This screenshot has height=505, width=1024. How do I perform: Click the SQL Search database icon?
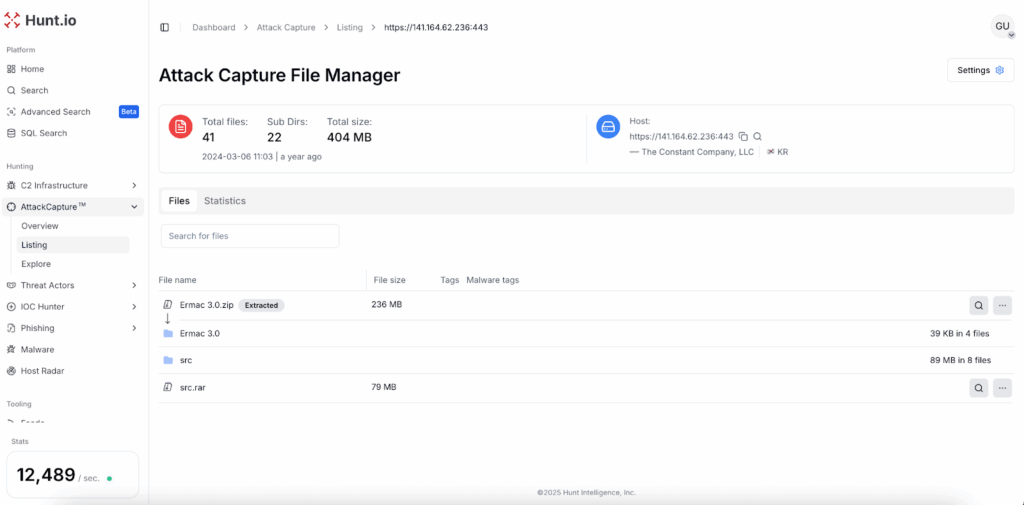tap(11, 133)
